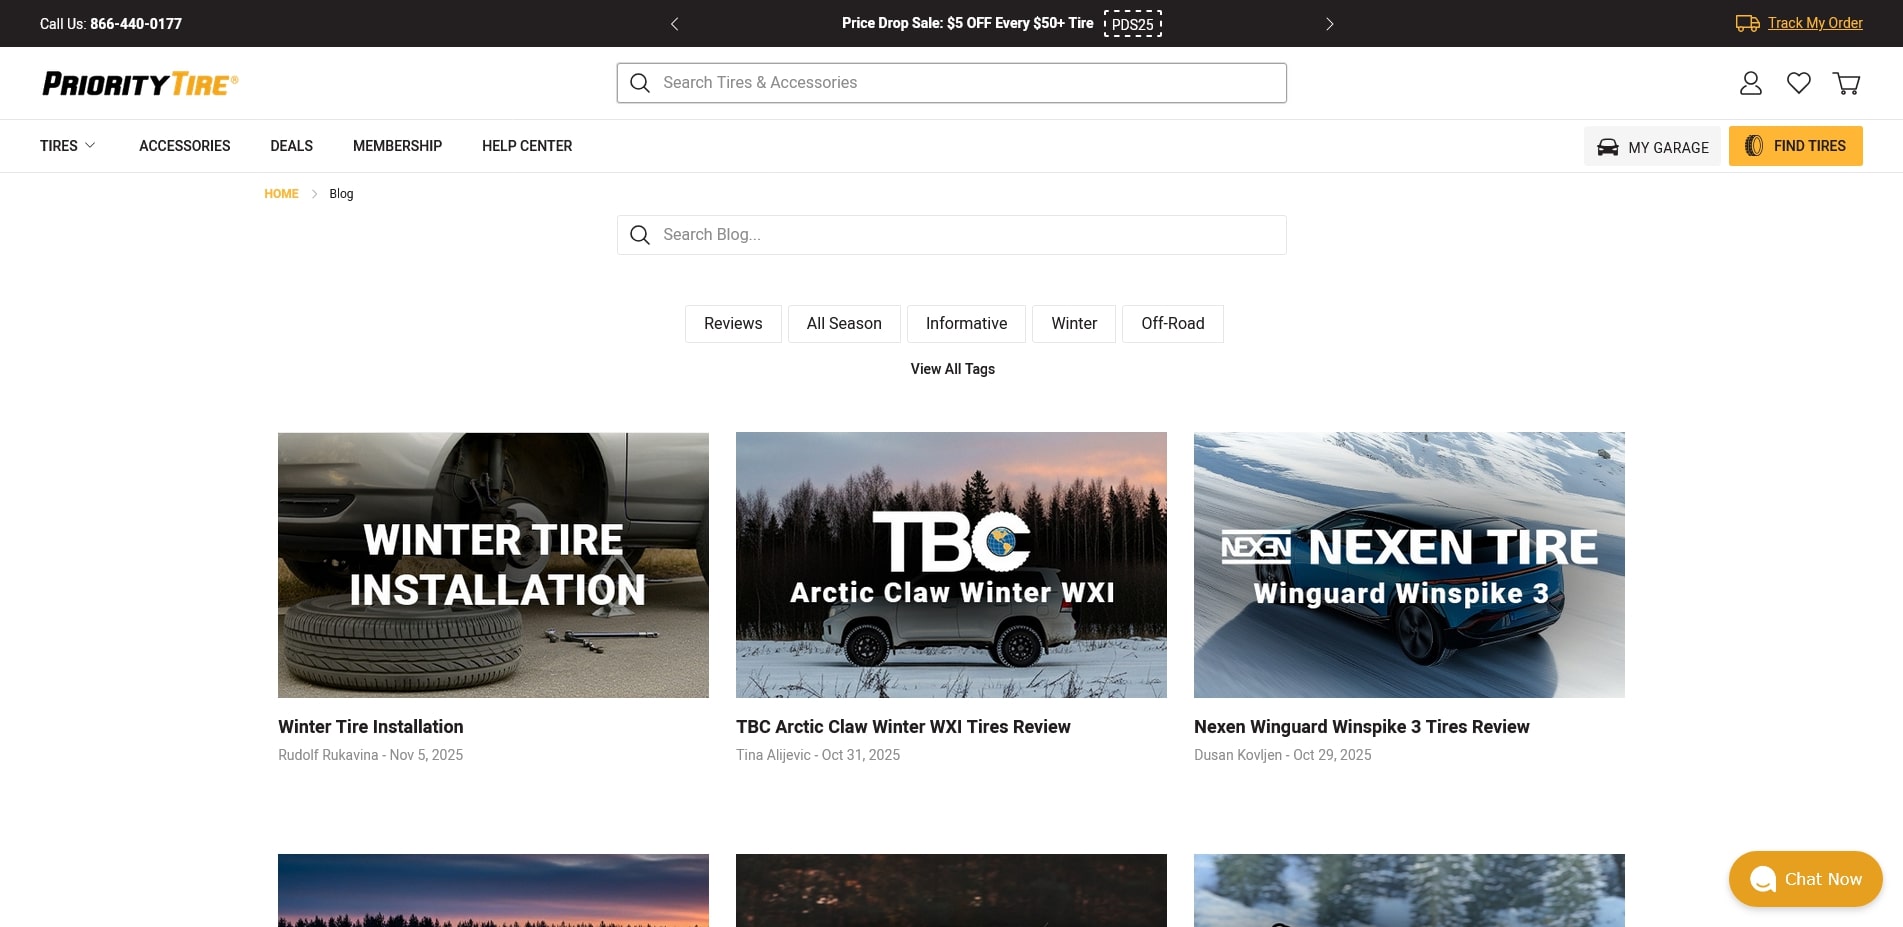Click the previous promo arrow in top banner
Screen dimensions: 1903x927
(674, 24)
